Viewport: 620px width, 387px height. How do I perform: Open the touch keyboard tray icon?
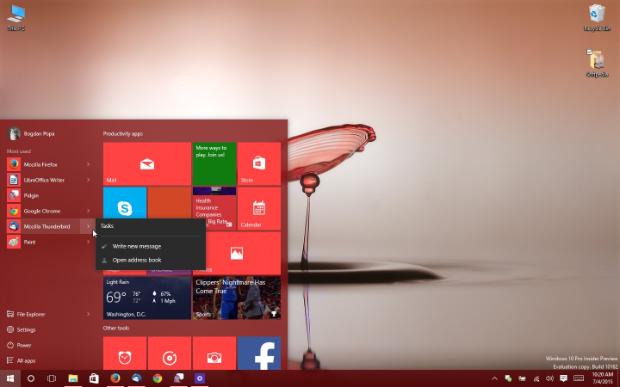[x=578, y=379]
